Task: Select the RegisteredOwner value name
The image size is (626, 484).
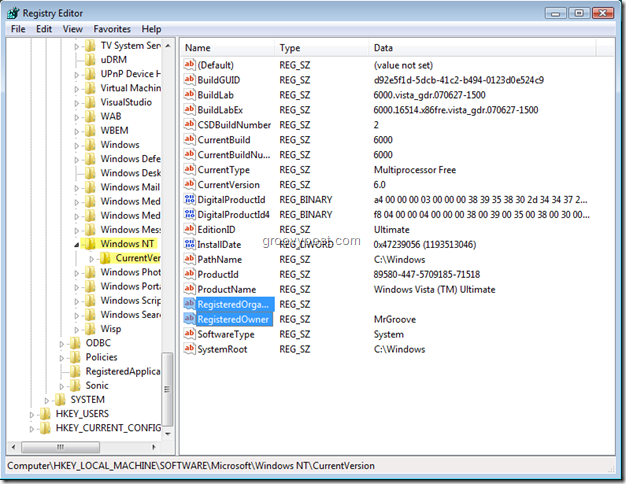Action: [x=234, y=319]
